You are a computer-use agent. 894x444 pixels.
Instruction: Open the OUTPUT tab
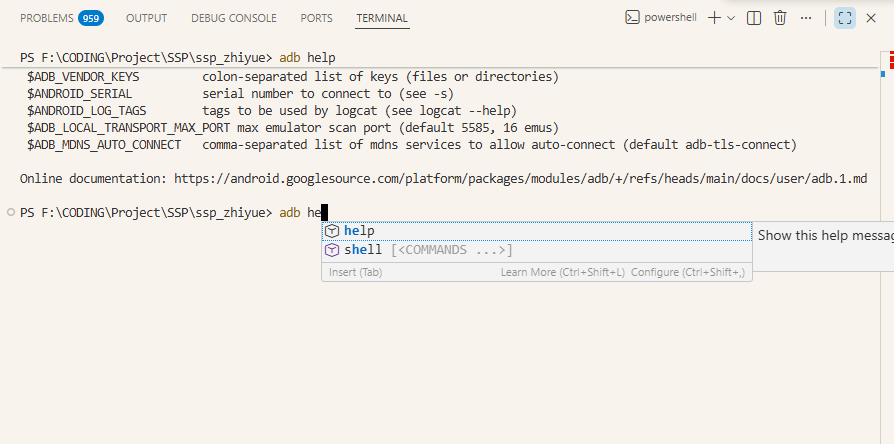[x=147, y=18]
